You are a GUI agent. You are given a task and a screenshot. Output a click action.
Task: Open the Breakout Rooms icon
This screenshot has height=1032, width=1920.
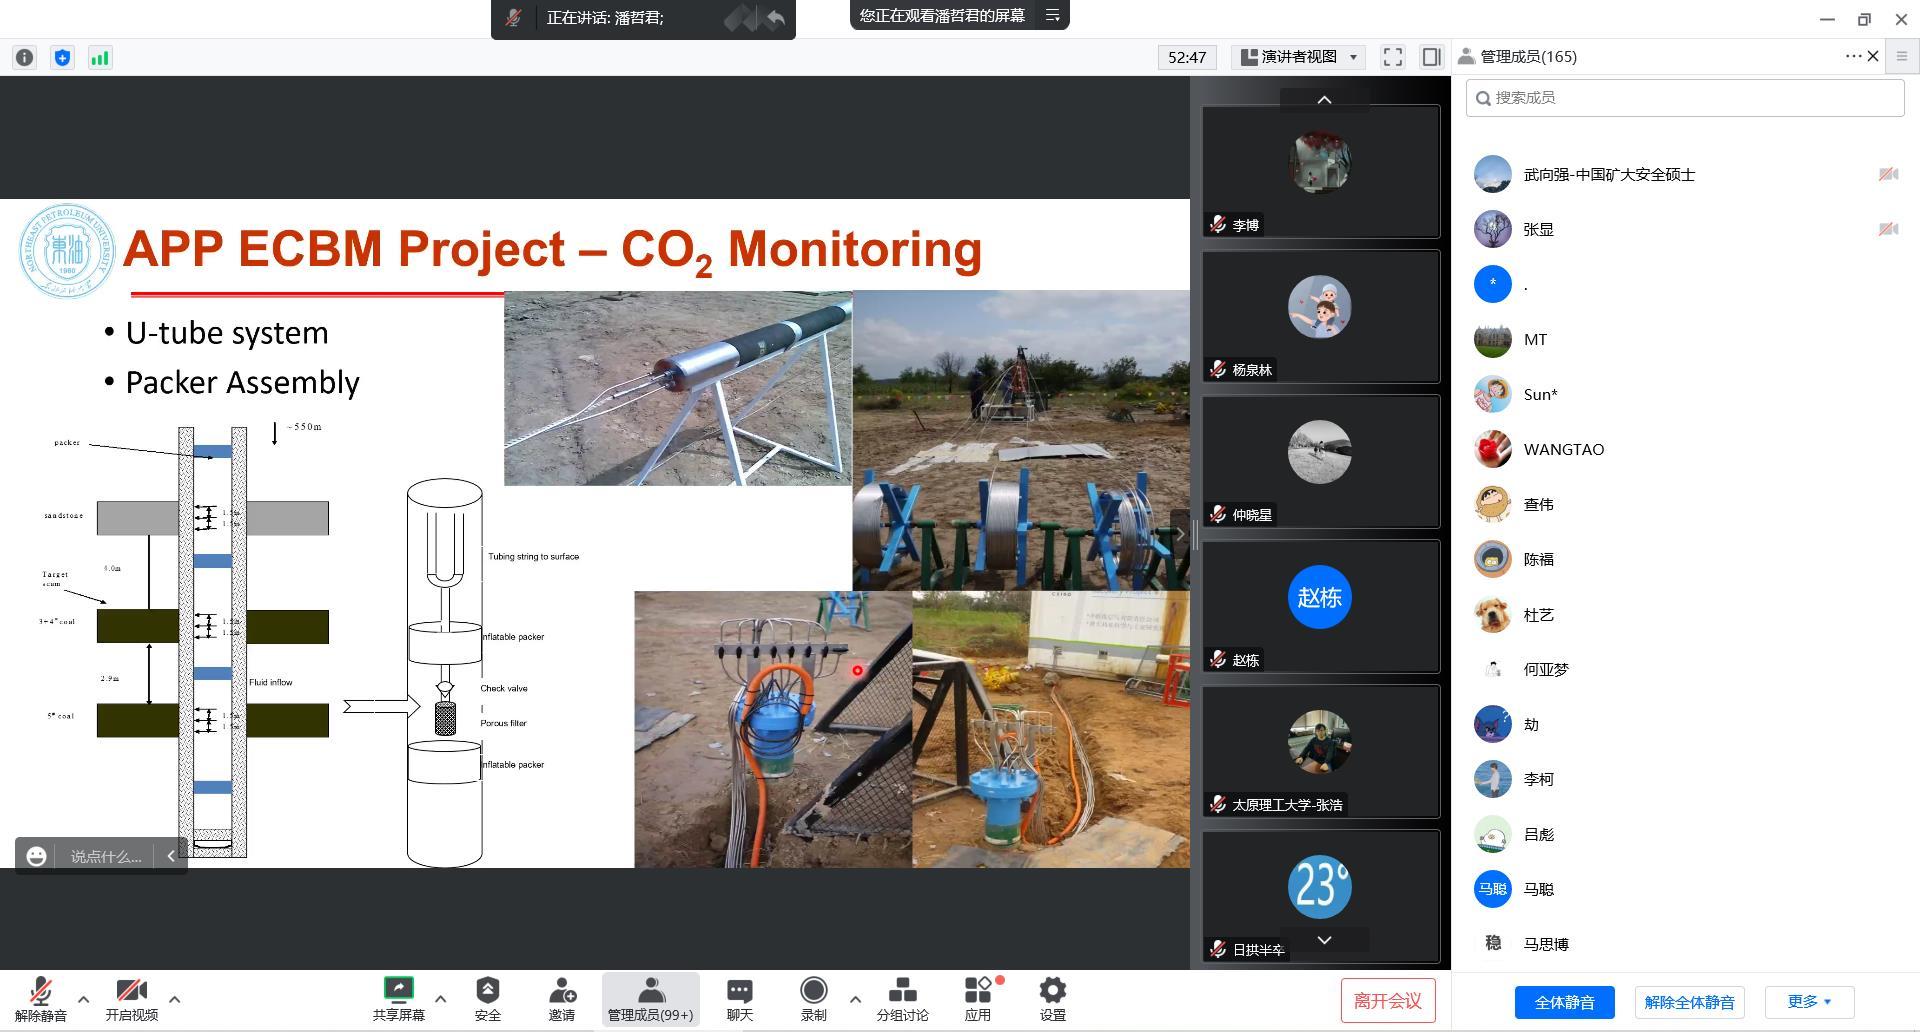[x=902, y=999]
